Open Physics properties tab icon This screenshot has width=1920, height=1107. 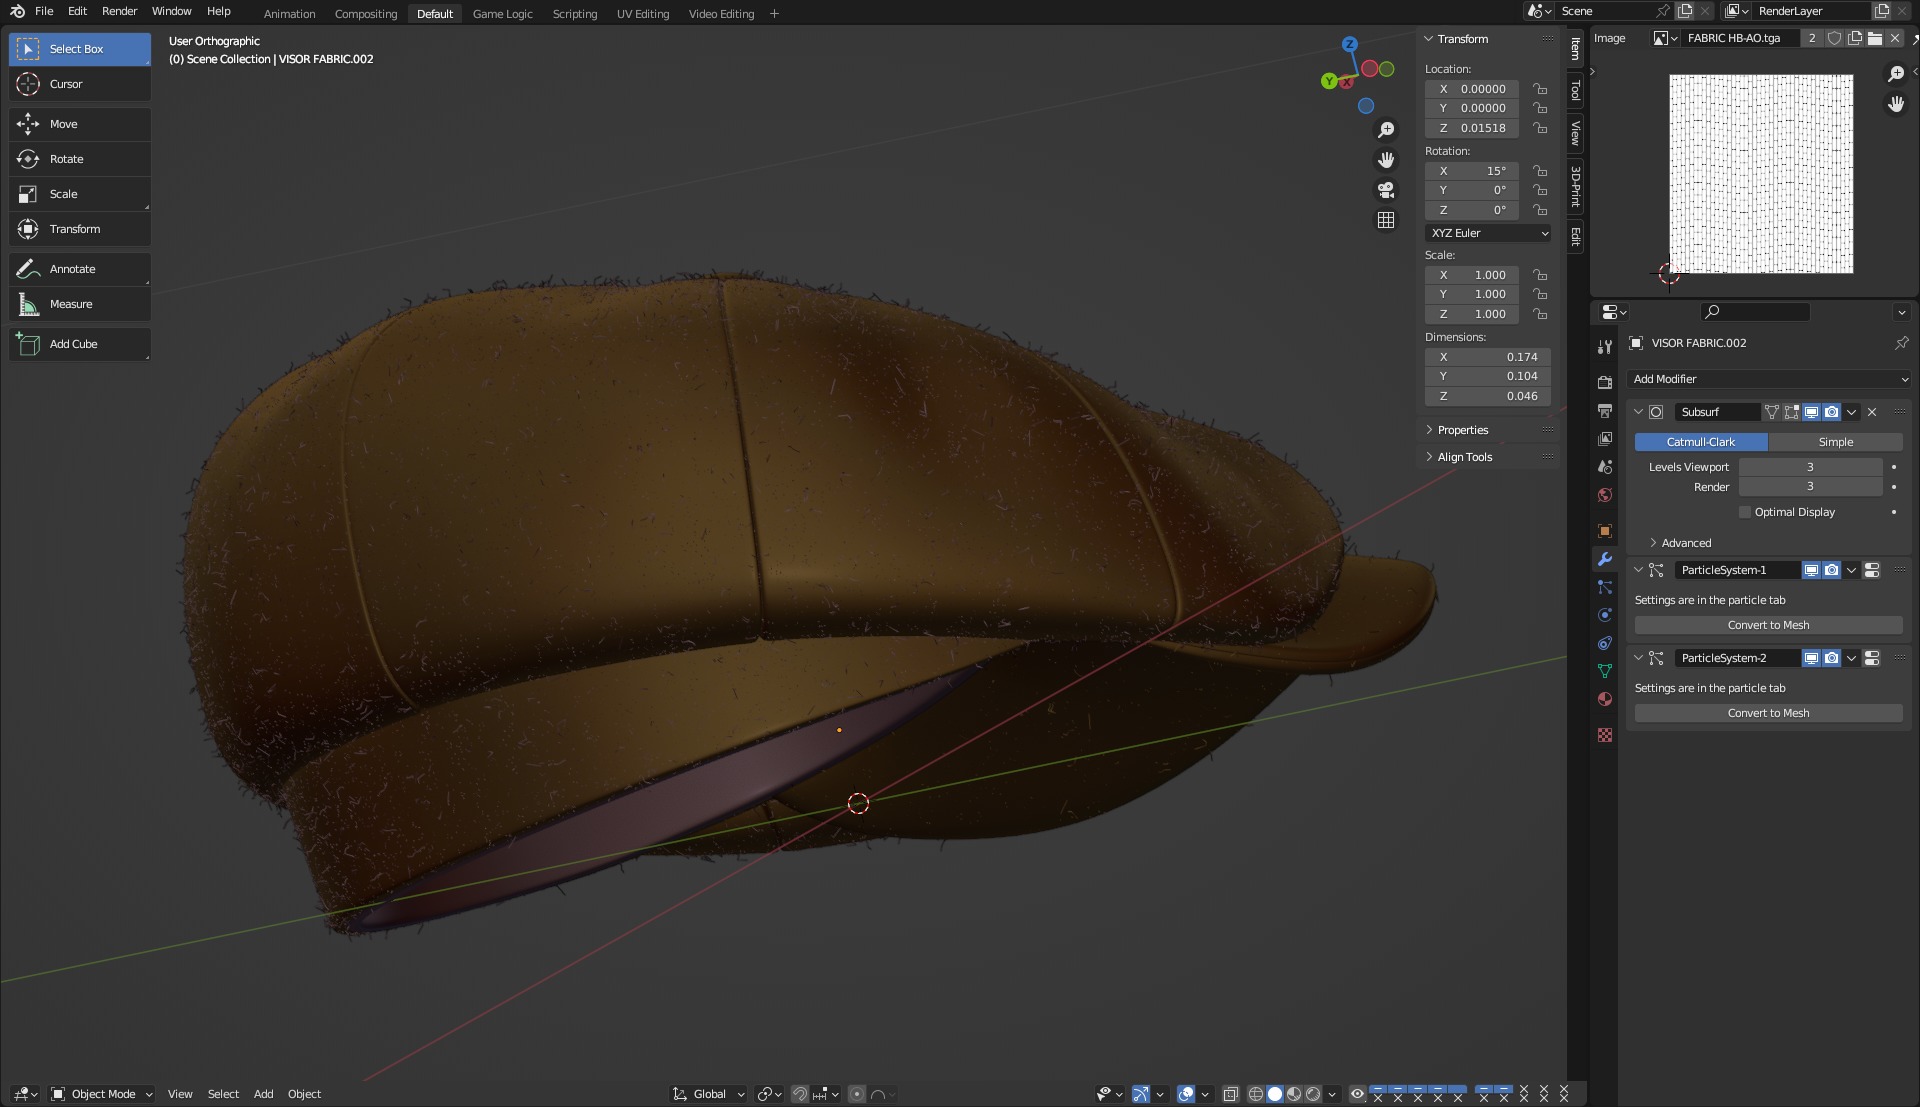point(1605,615)
